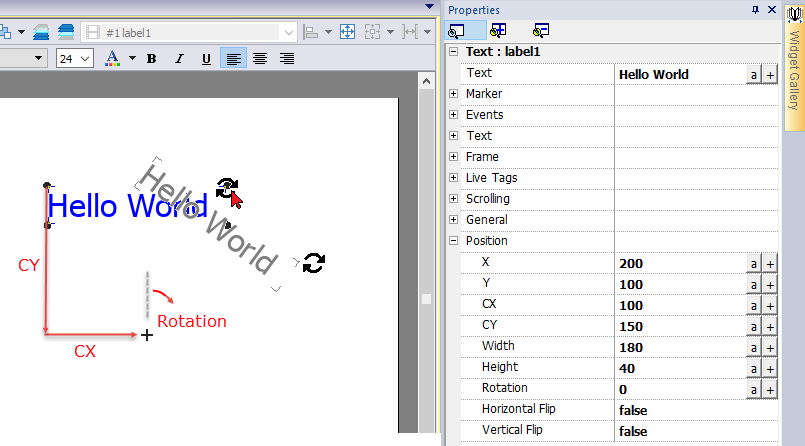Open the font color picker arrow
The width and height of the screenshot is (805, 446).
coord(132,59)
